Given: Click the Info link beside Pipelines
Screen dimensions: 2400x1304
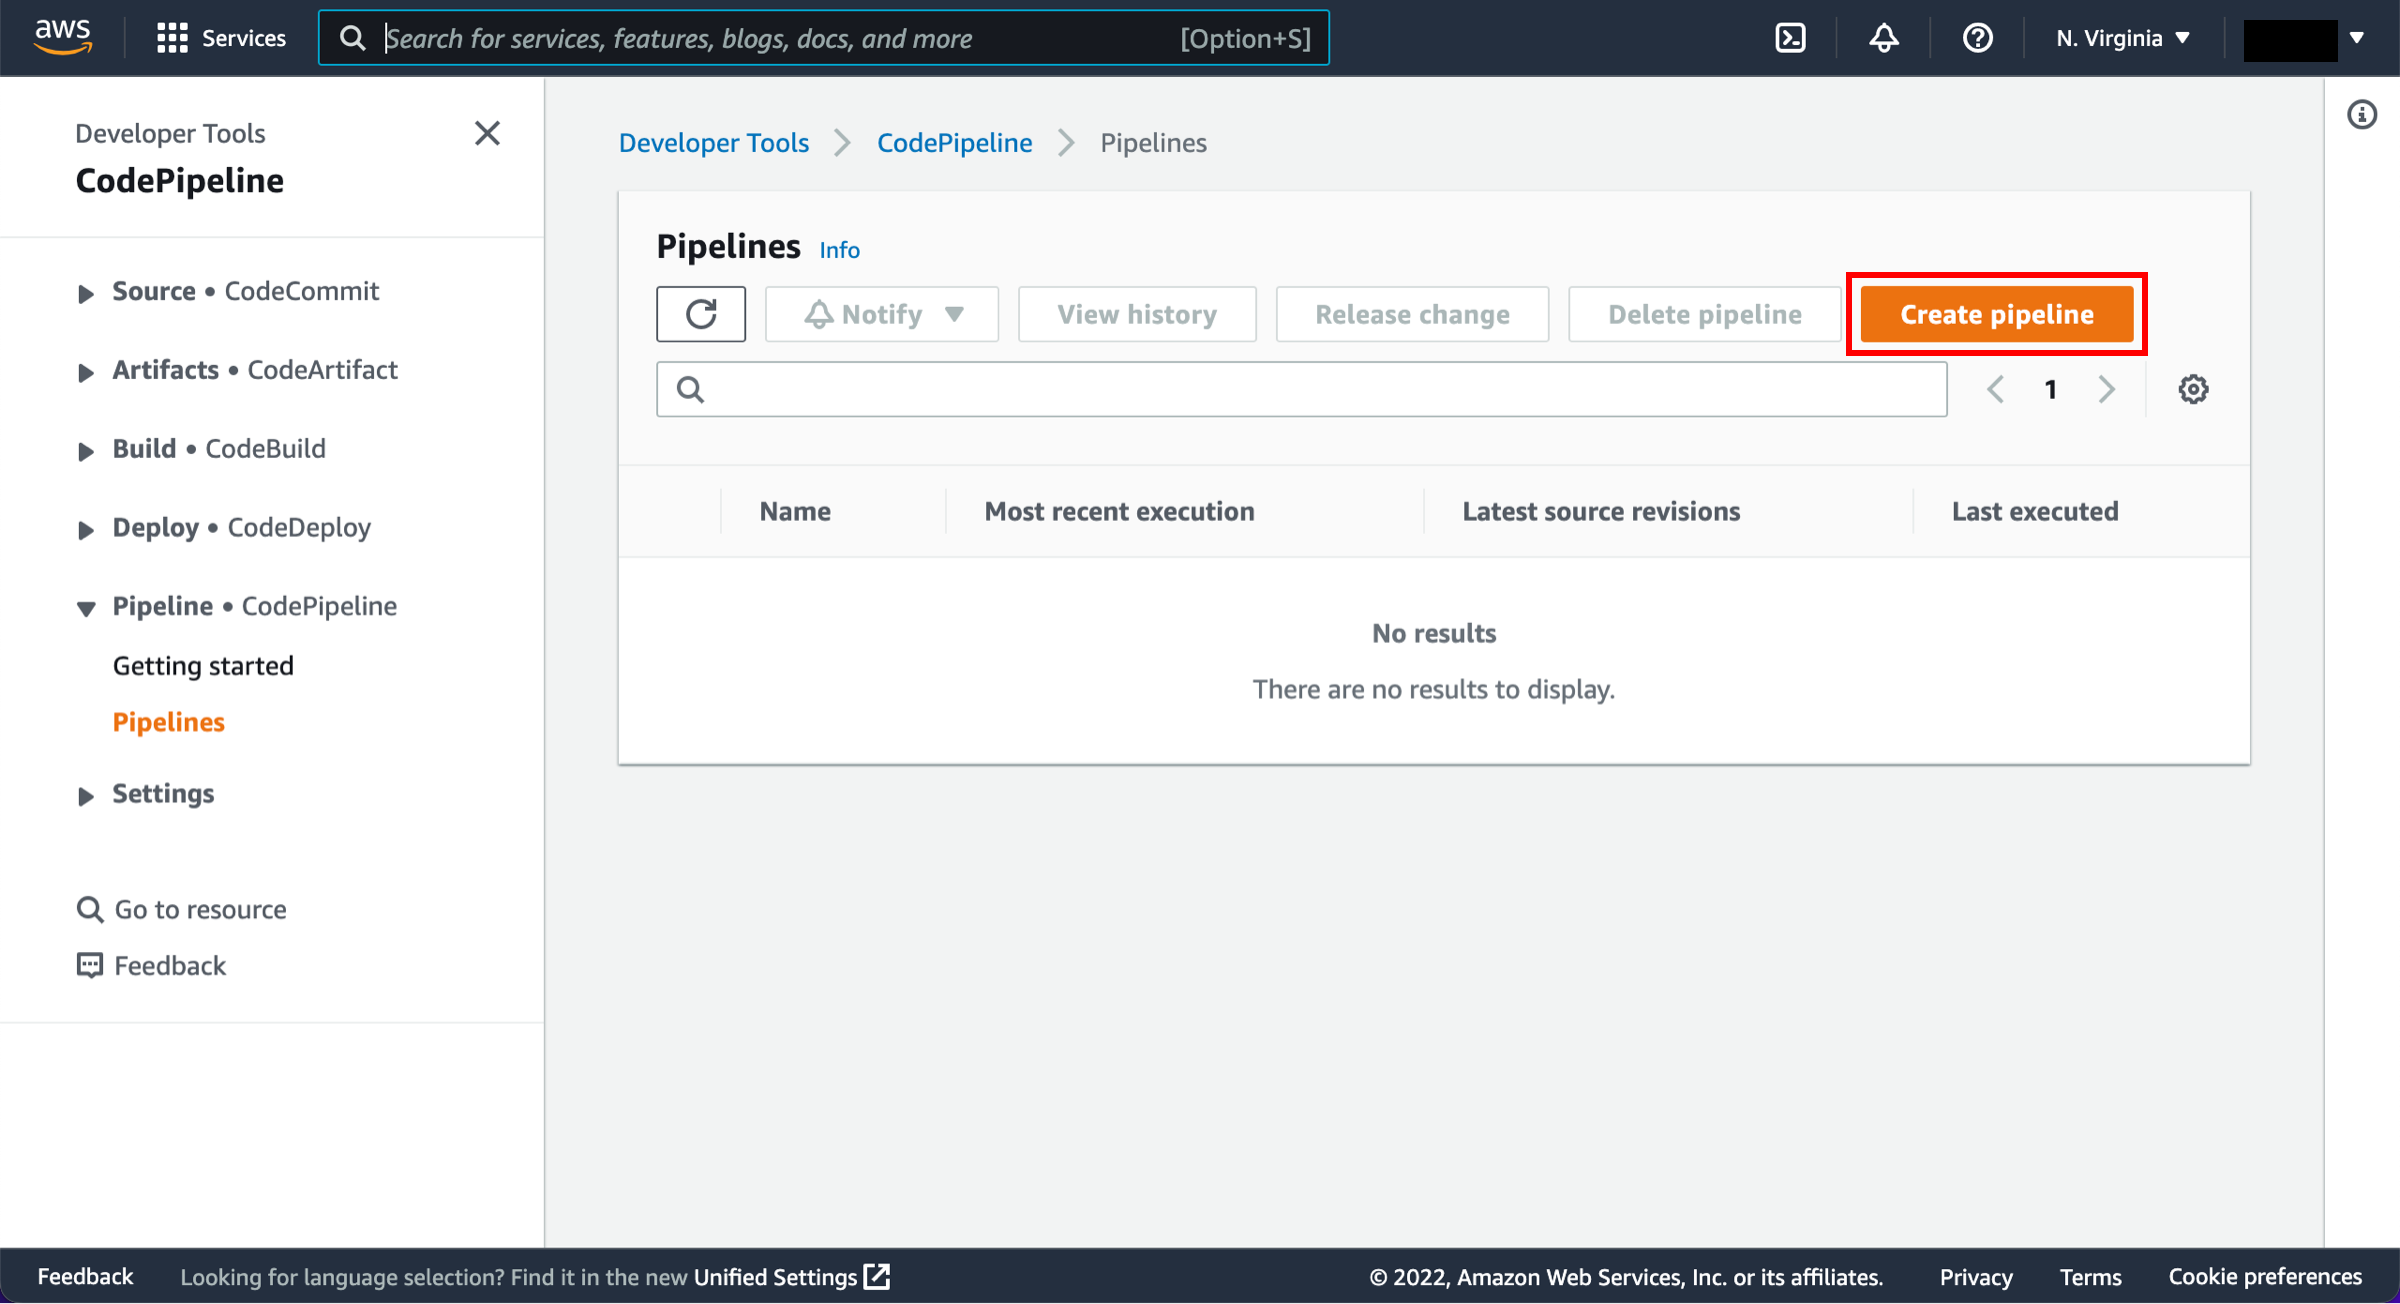Looking at the screenshot, I should click(839, 249).
